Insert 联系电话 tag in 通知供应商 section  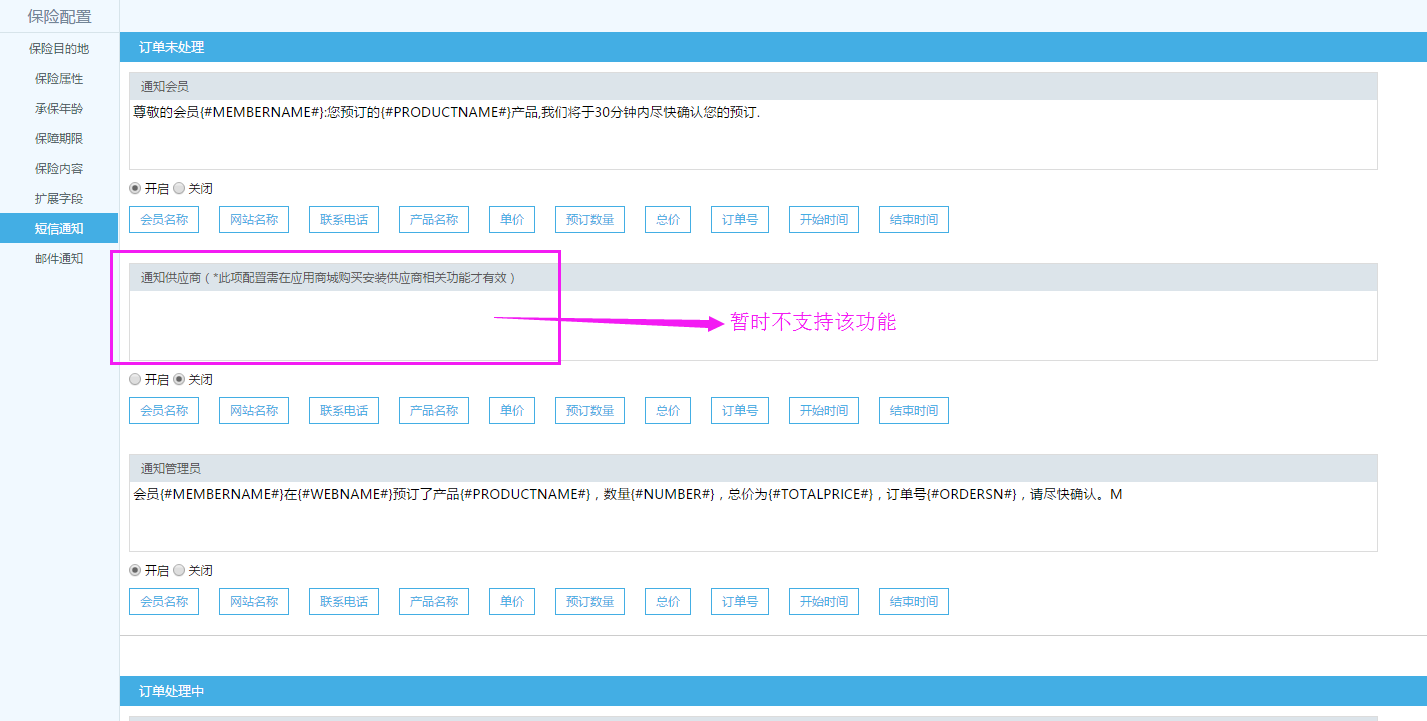coord(344,410)
